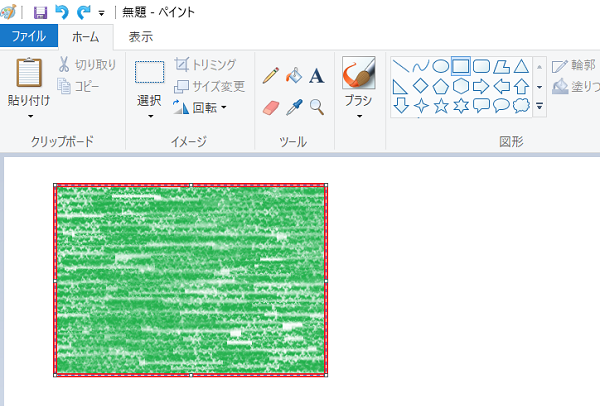
Task: Select the Pencil tool
Action: 271,75
